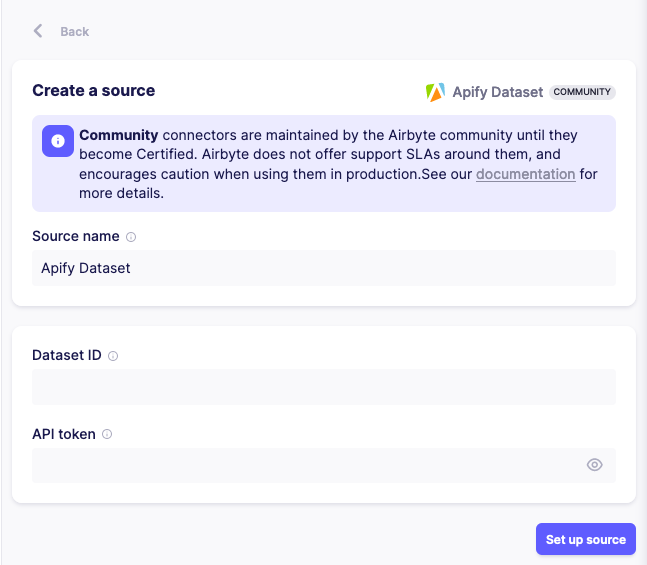Go back using the Back text link

coord(74,32)
